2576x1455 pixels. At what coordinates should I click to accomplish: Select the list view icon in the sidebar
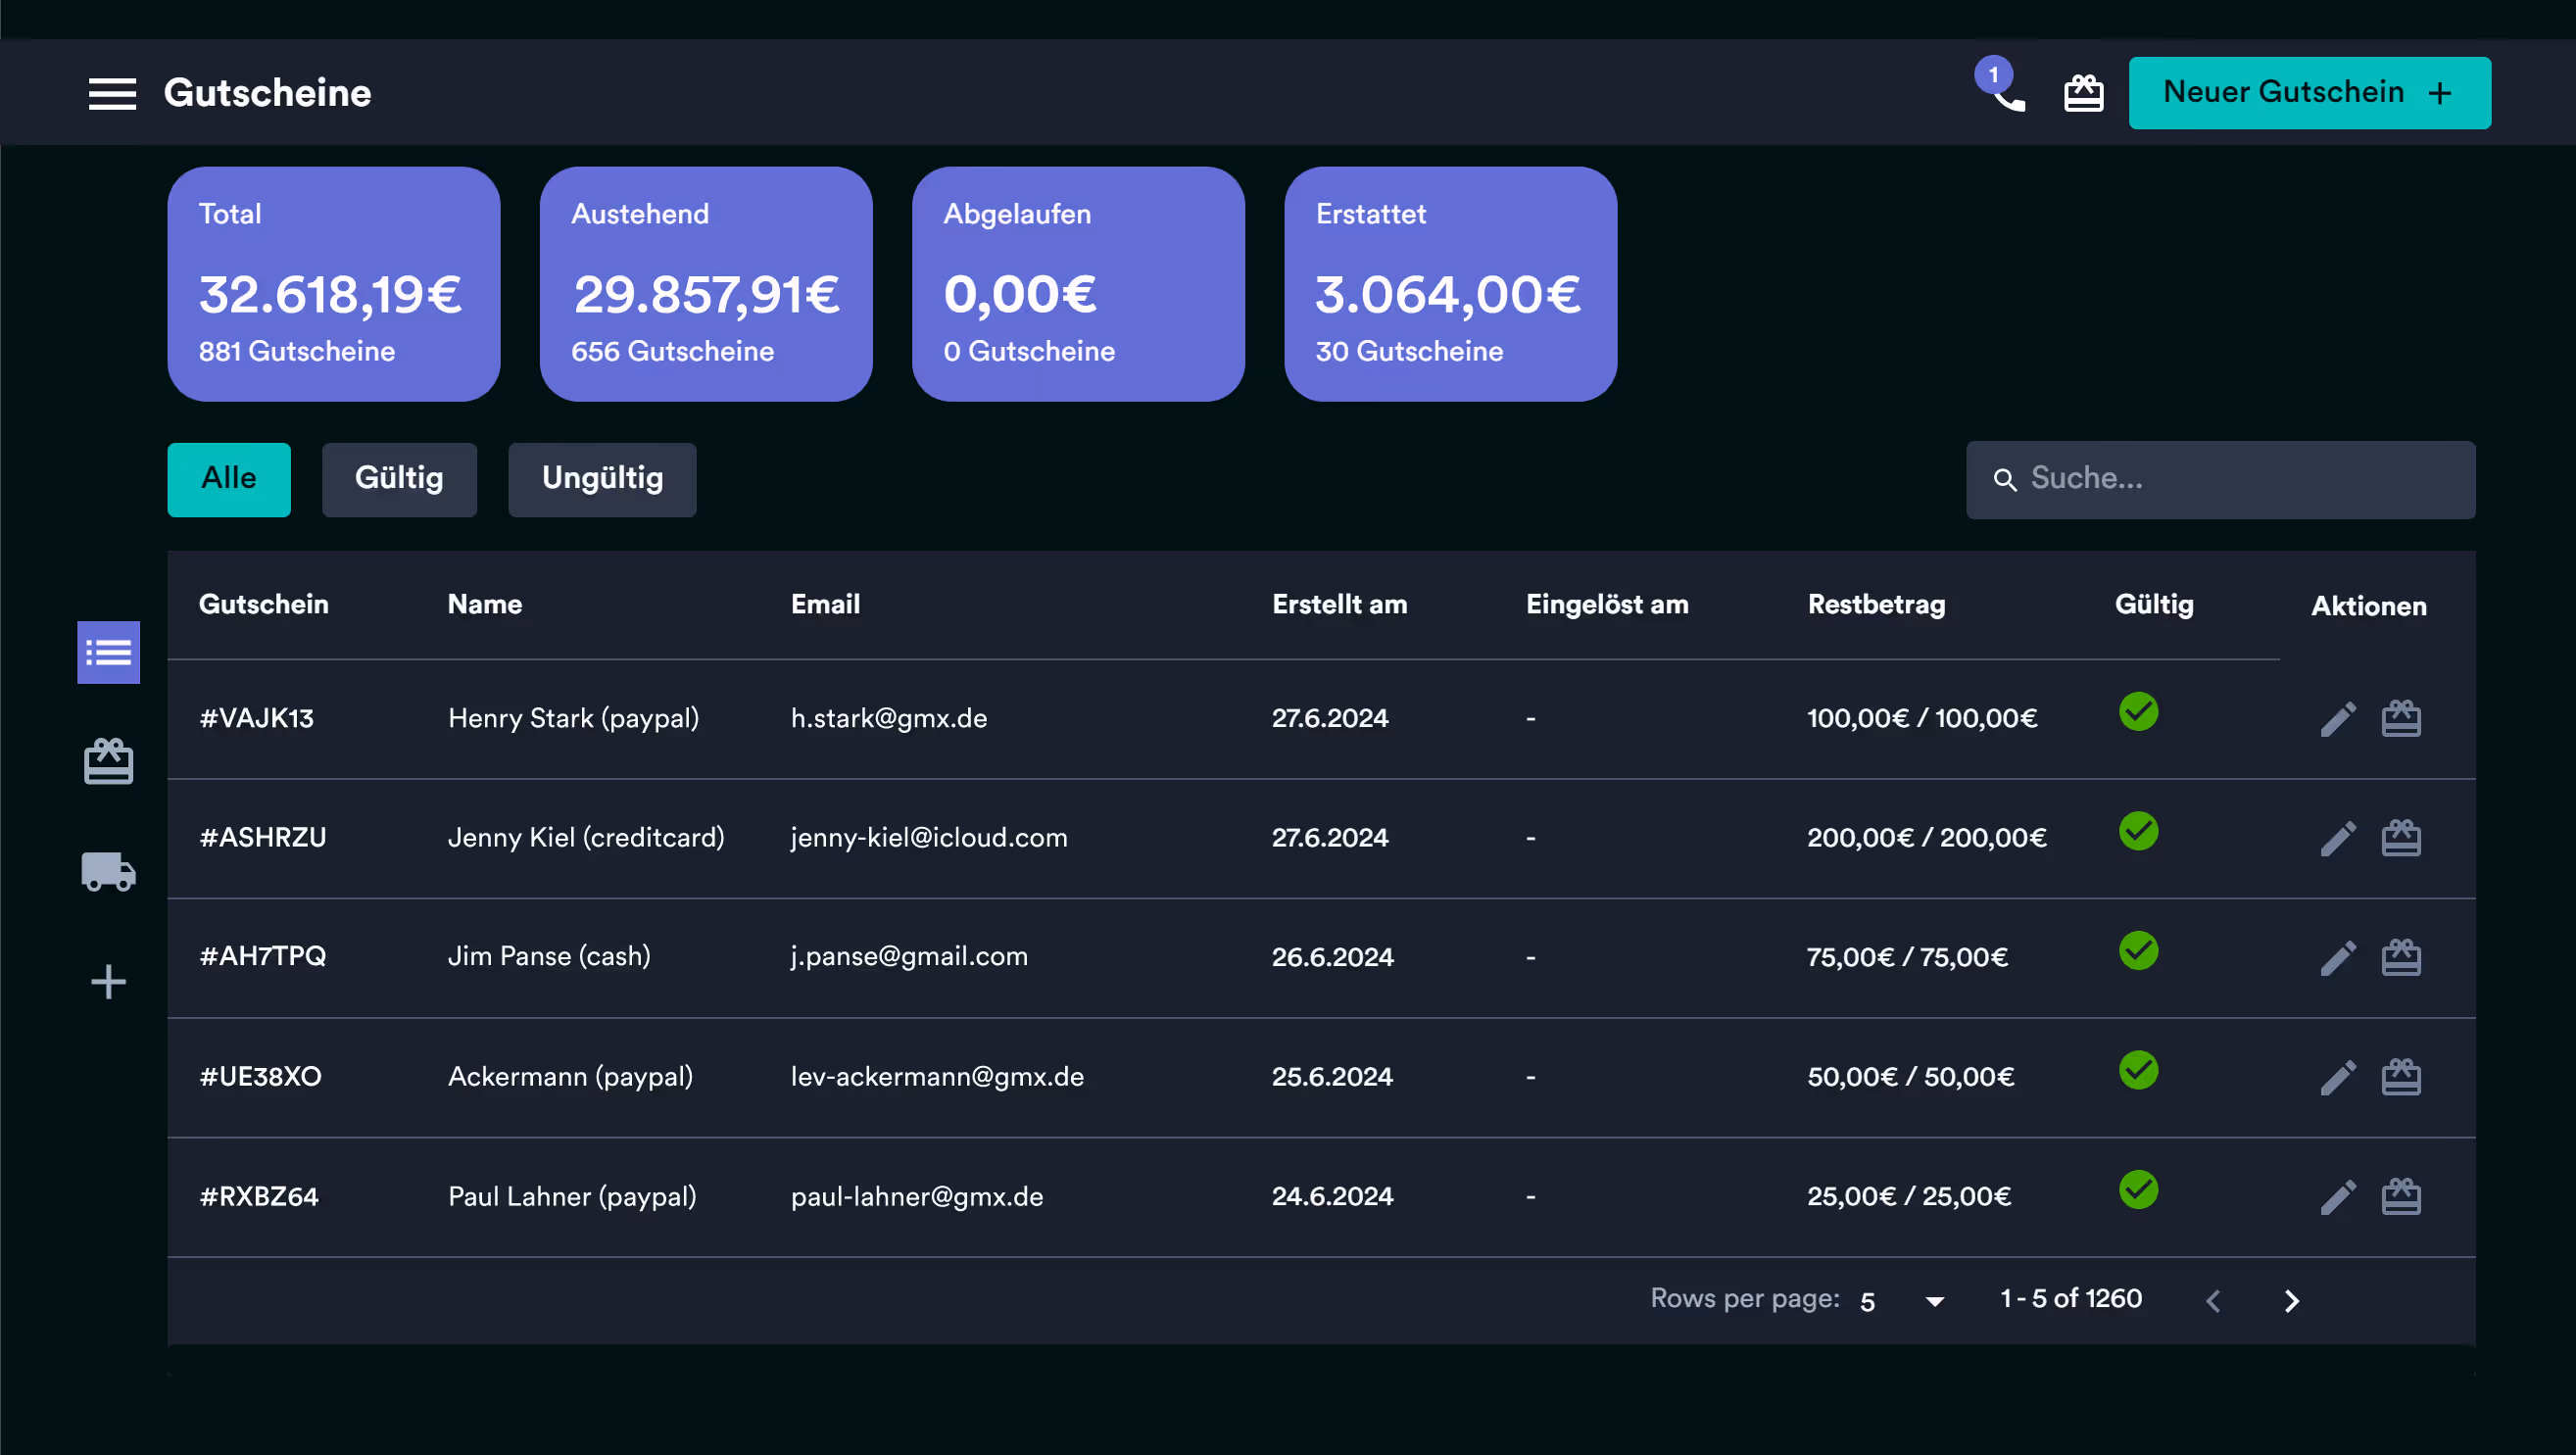coord(108,652)
